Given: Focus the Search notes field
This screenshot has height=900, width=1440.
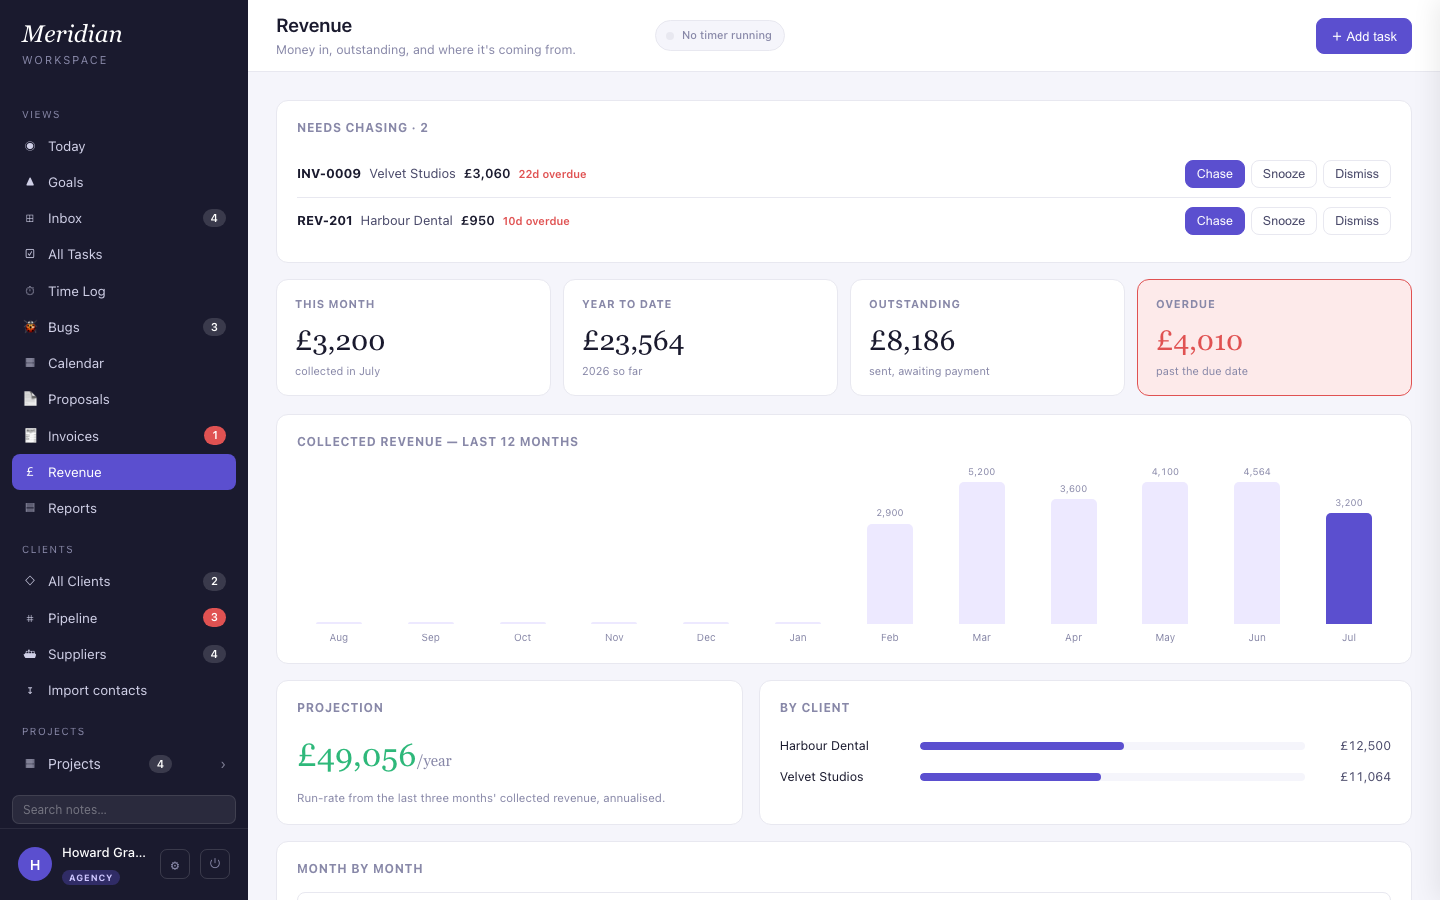Looking at the screenshot, I should coord(124,810).
